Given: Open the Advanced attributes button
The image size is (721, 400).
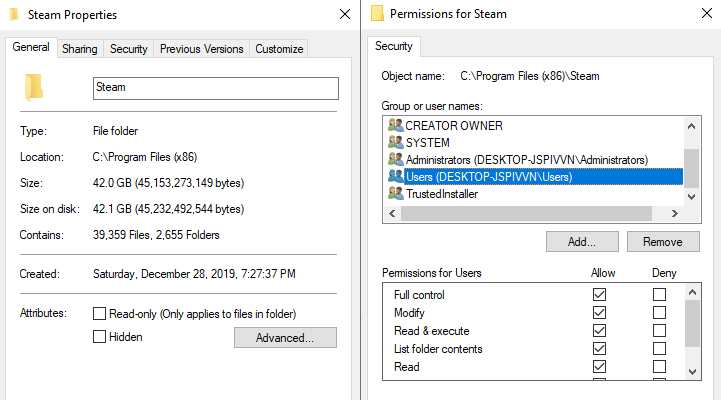Looking at the screenshot, I should (285, 337).
